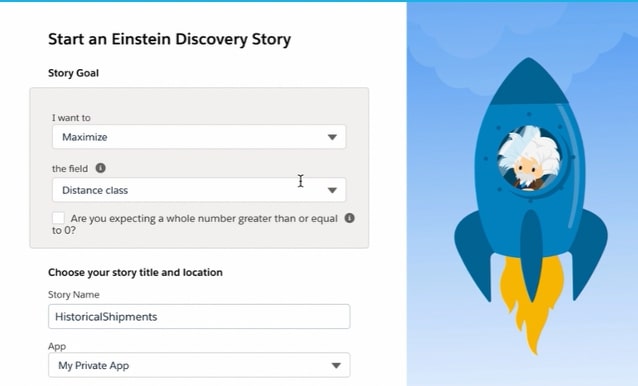
Task: Enable the whole number greater than 0 checkbox
Action: coord(58,218)
